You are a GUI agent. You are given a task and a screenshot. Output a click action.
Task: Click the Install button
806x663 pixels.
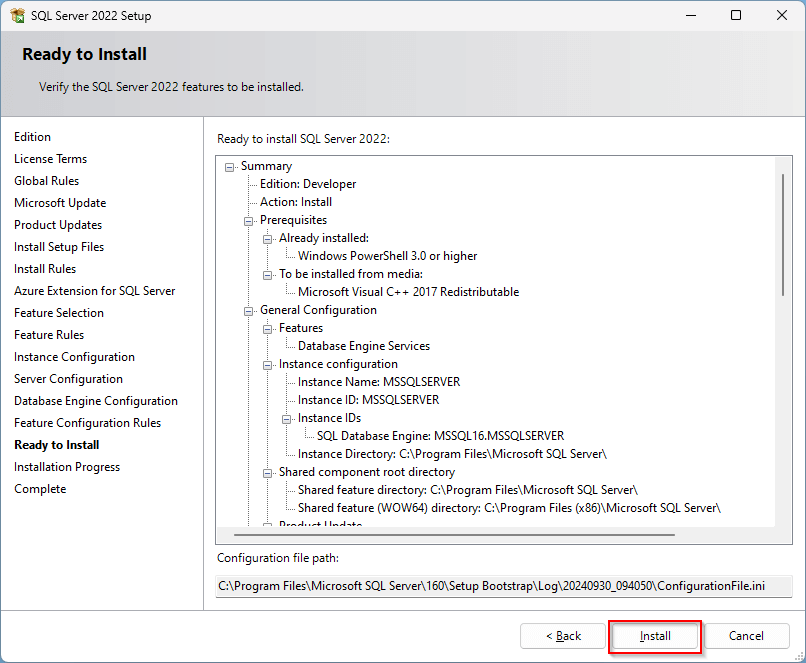pos(655,636)
